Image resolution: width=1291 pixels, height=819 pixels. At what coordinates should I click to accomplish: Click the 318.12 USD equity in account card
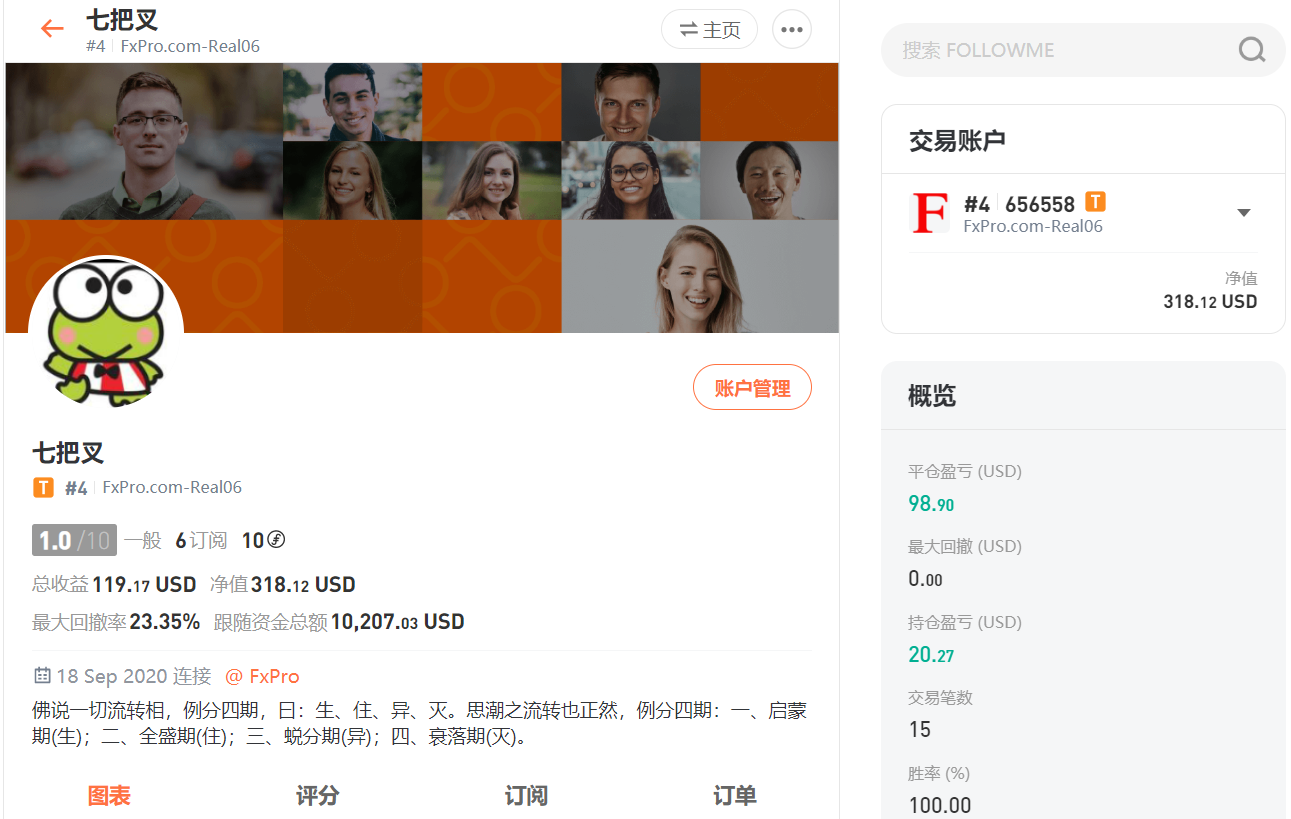pos(1210,301)
